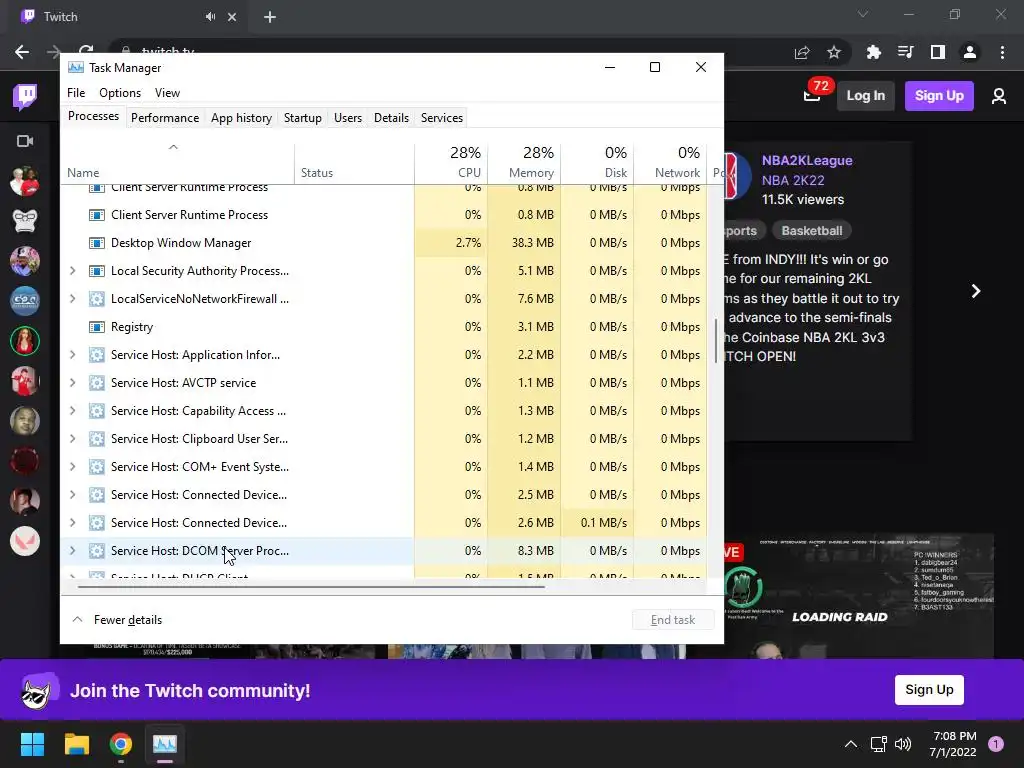Click Task Manager icon on taskbar
1024x768 pixels.
pyautogui.click(x=165, y=744)
